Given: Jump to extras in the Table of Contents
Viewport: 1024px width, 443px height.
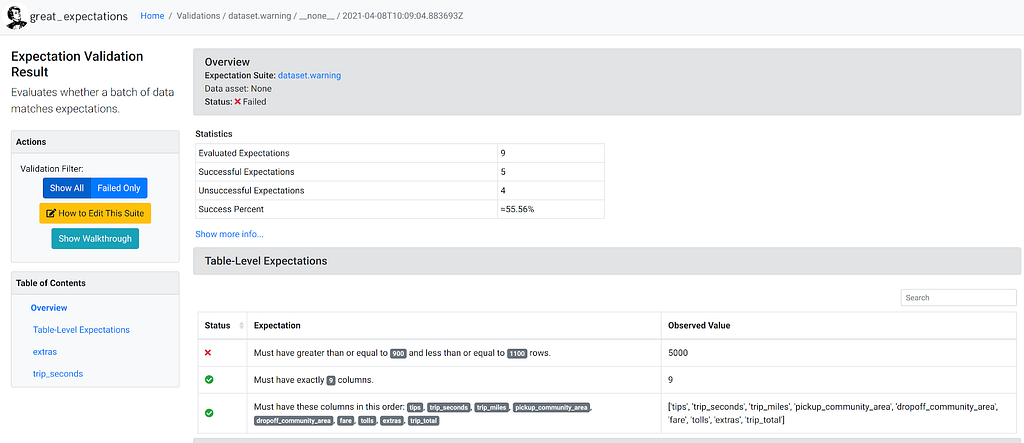Looking at the screenshot, I should 45,352.
